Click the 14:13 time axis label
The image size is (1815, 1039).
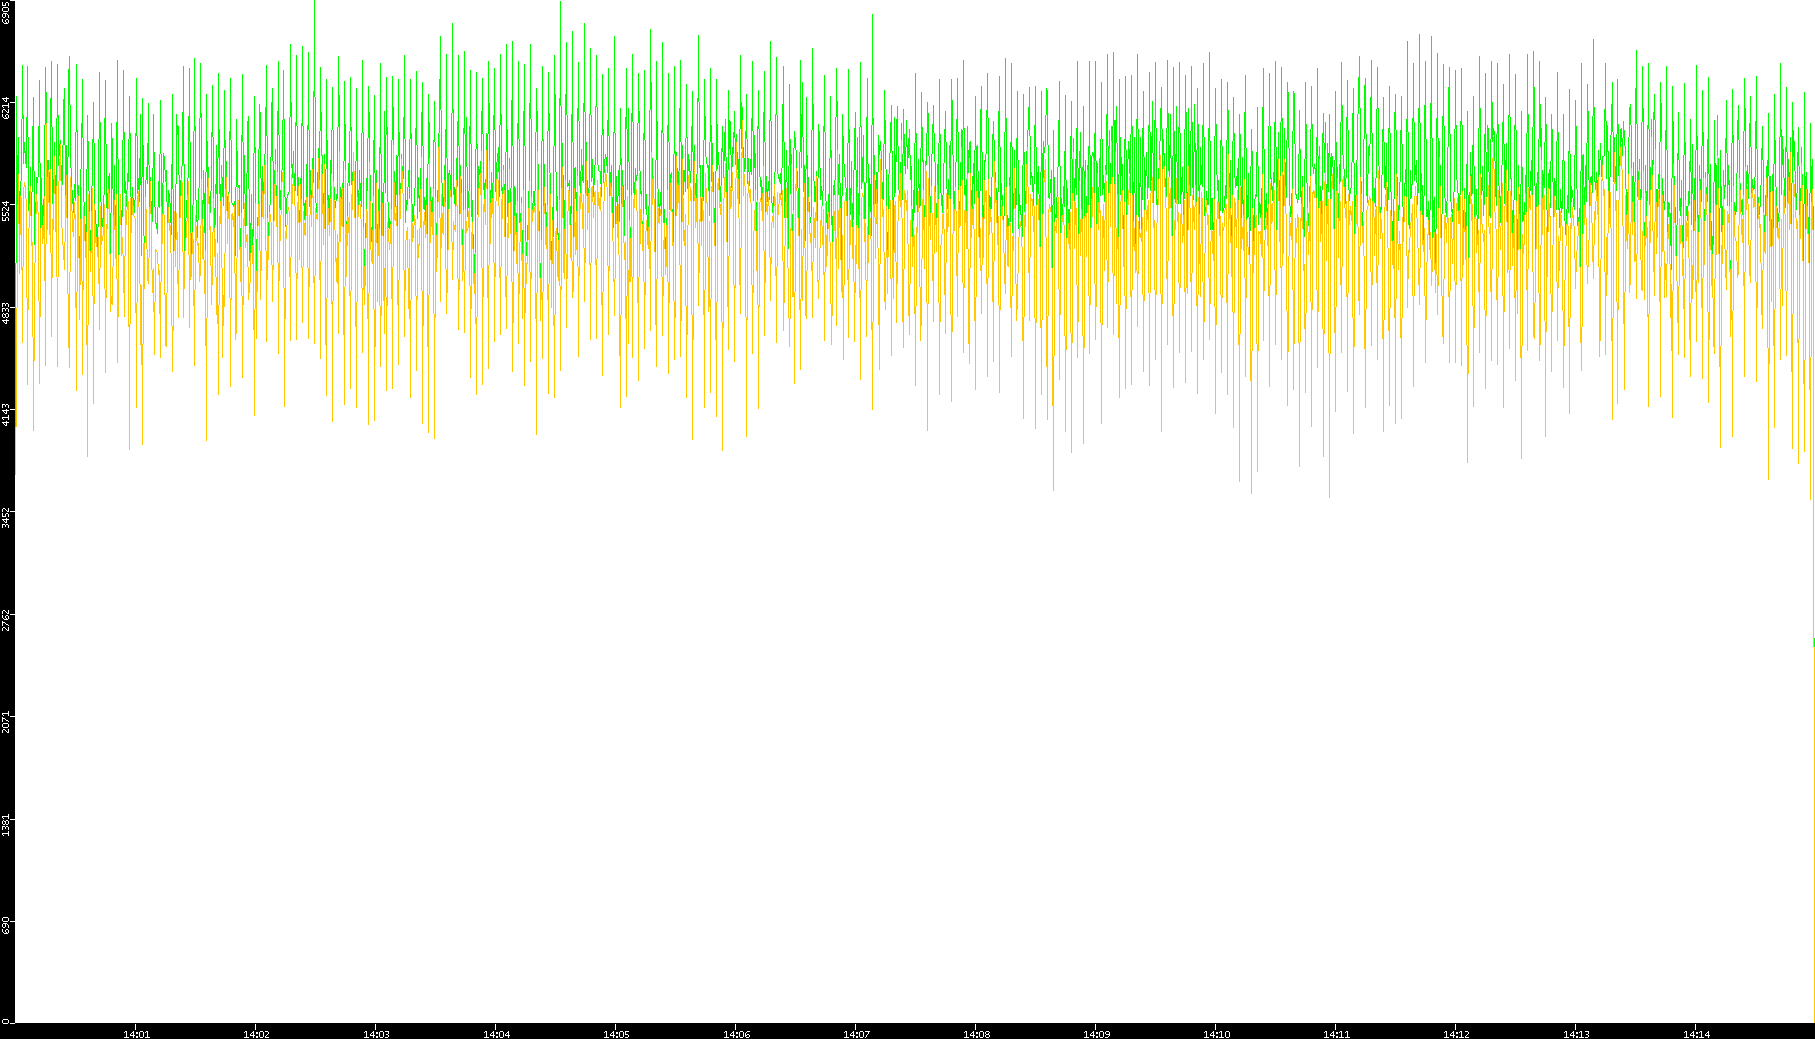[x=1576, y=1034]
